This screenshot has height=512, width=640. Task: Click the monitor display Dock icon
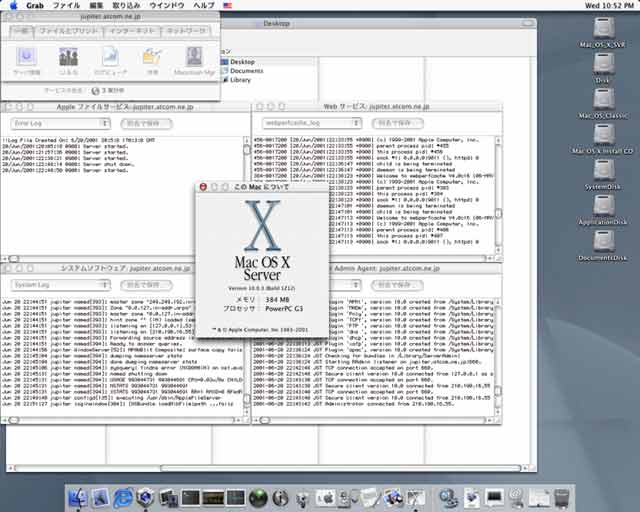[494, 498]
